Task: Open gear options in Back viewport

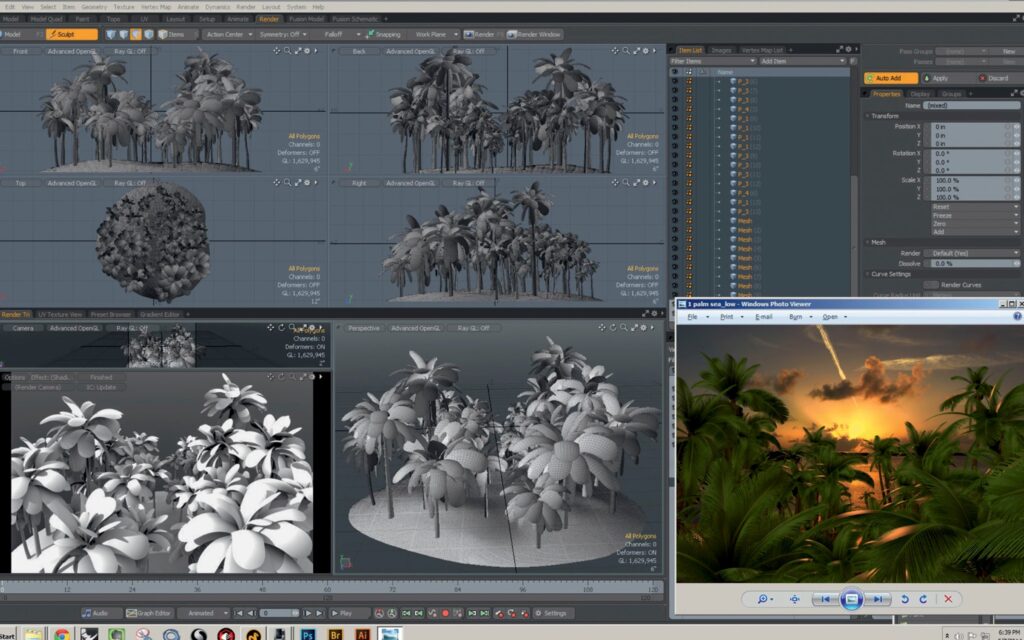Action: click(x=646, y=51)
